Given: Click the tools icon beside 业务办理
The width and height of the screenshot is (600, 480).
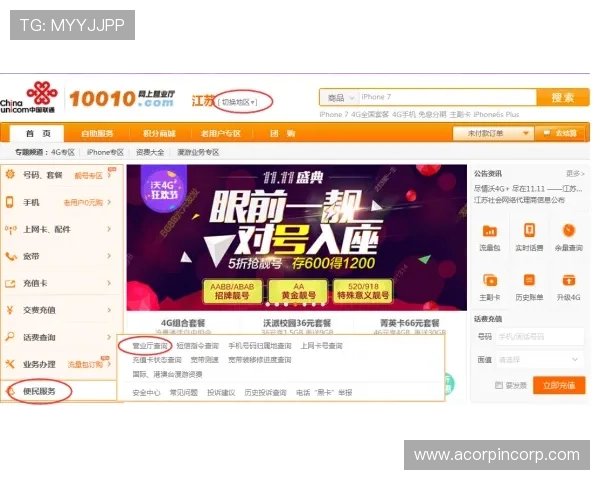Looking at the screenshot, I should pos(10,364).
